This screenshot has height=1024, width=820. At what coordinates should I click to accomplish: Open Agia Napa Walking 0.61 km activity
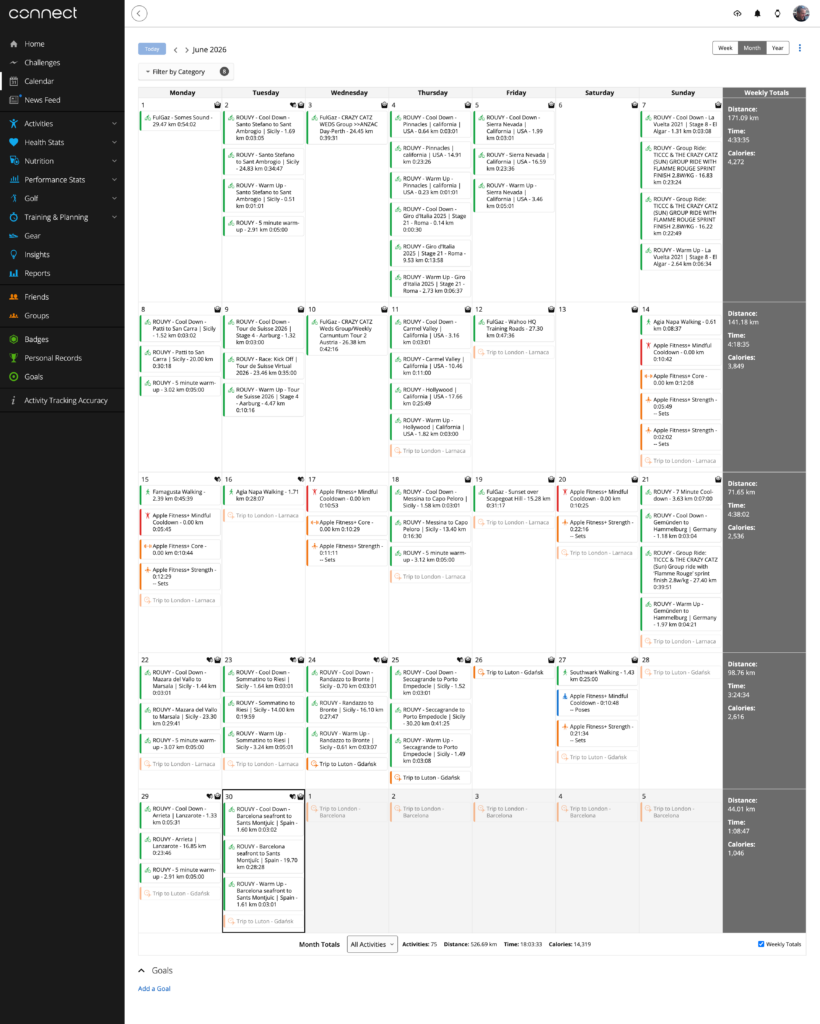681,325
